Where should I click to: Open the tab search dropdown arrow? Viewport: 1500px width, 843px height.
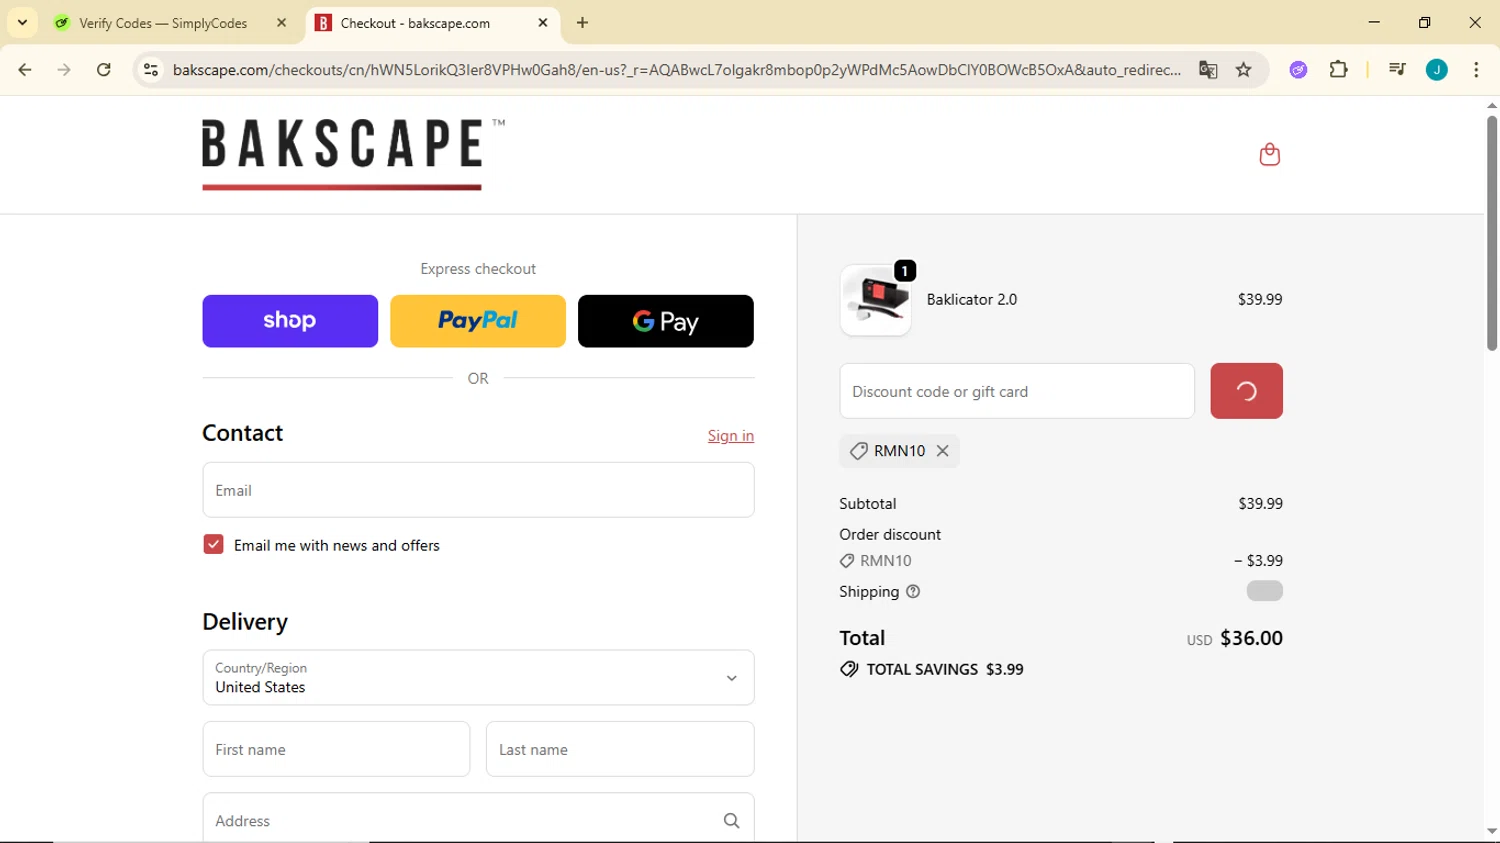(22, 23)
